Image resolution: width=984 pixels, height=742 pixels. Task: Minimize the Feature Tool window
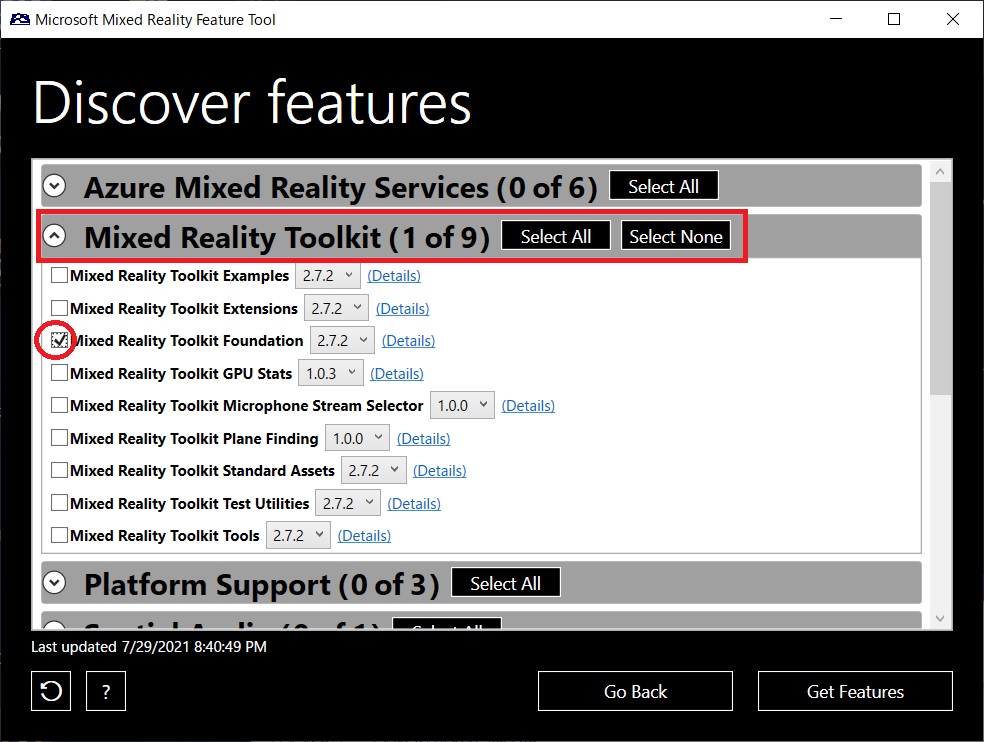point(836,19)
